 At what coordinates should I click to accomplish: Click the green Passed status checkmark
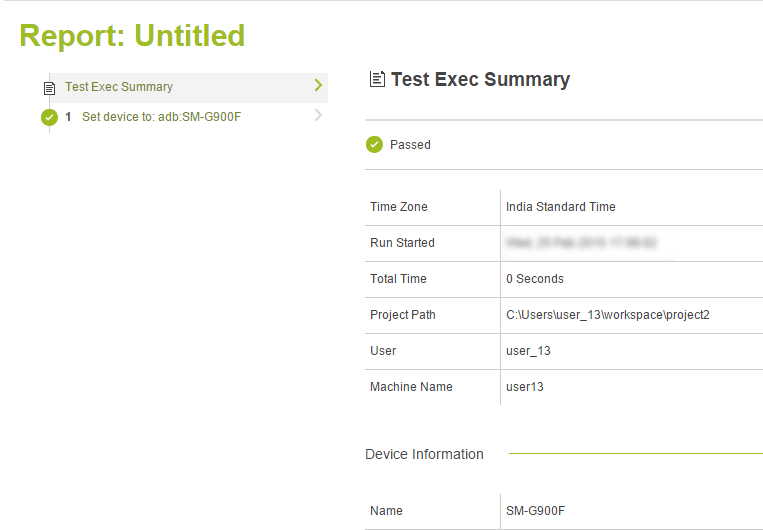(x=374, y=145)
